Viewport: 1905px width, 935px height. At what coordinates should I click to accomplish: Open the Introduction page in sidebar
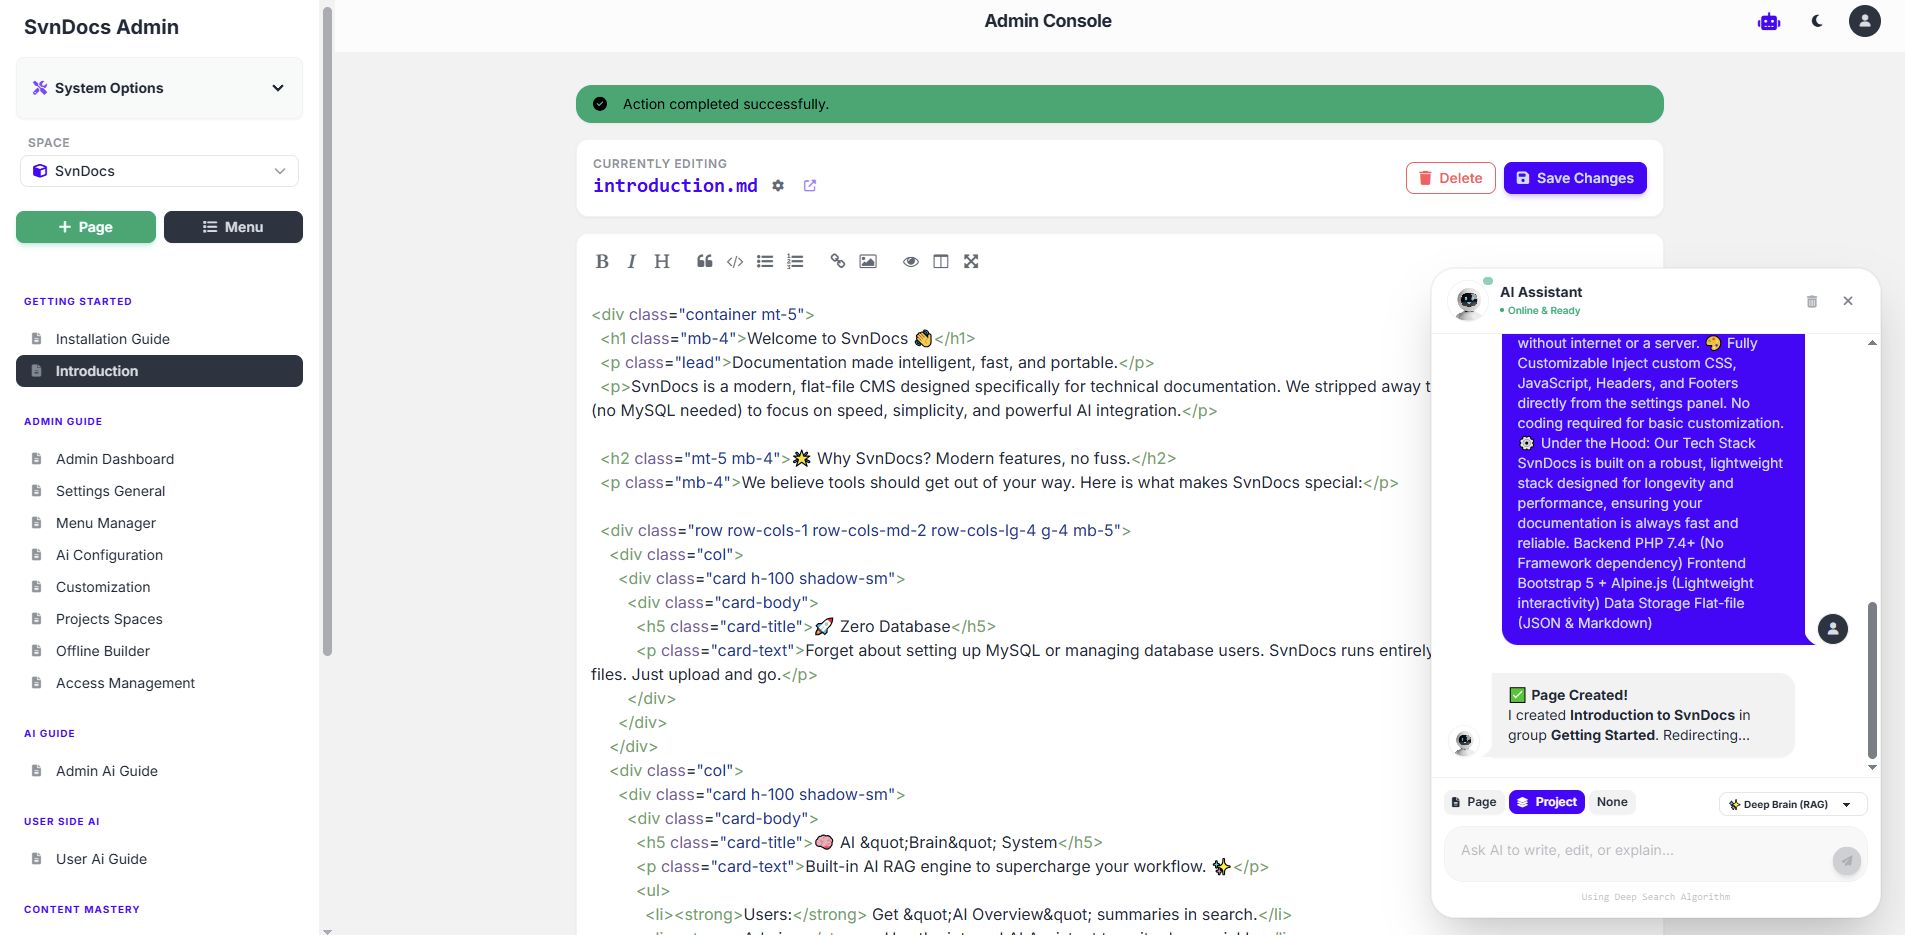[159, 371]
